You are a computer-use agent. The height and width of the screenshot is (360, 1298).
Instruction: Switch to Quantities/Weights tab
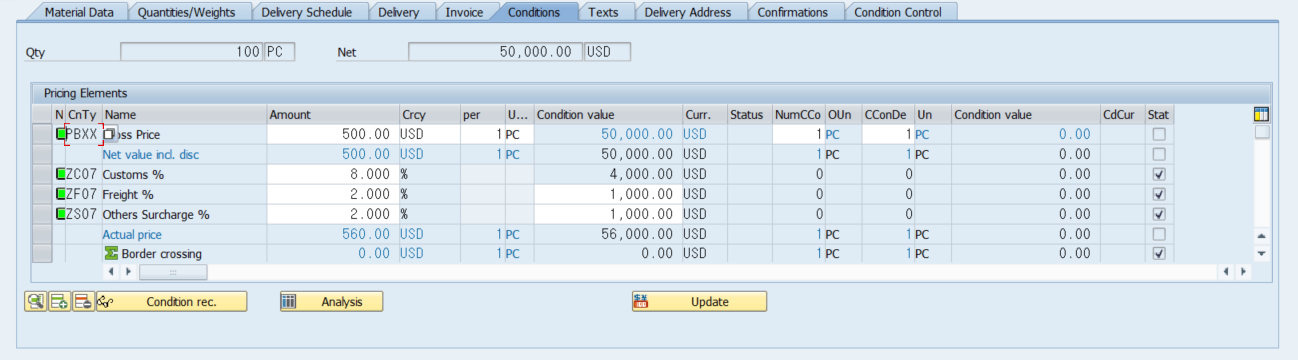[186, 12]
